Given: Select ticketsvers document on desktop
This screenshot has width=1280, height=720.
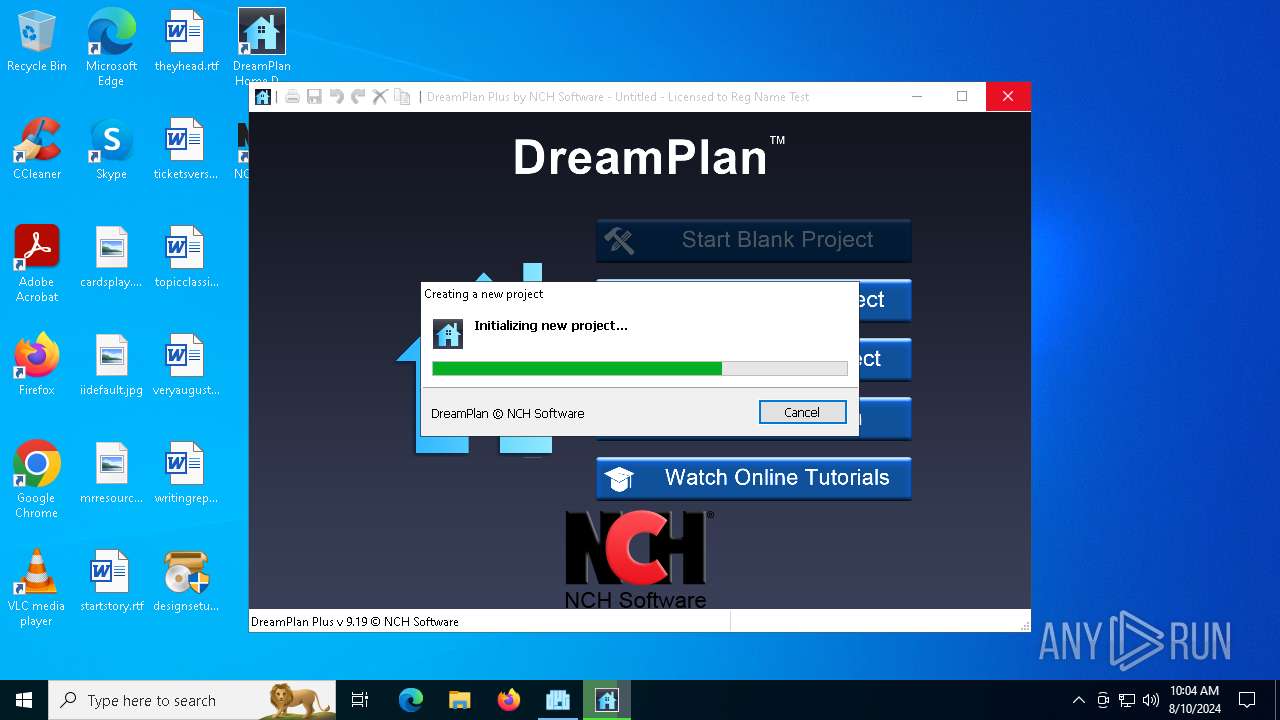Looking at the screenshot, I should [x=186, y=150].
